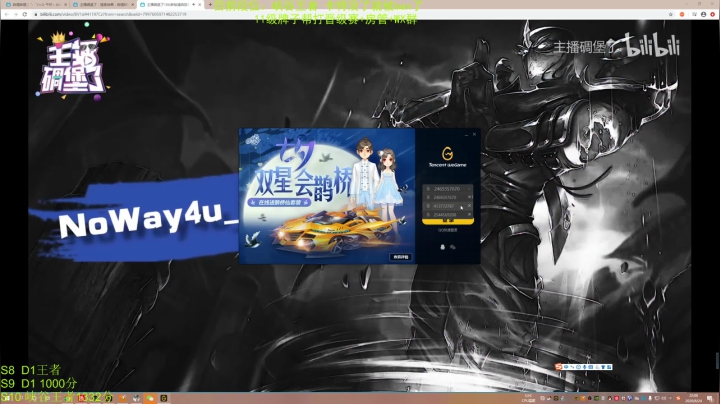Open the details button on the Qixi banner
Viewport: 720px width, 404px height.
click(x=401, y=257)
